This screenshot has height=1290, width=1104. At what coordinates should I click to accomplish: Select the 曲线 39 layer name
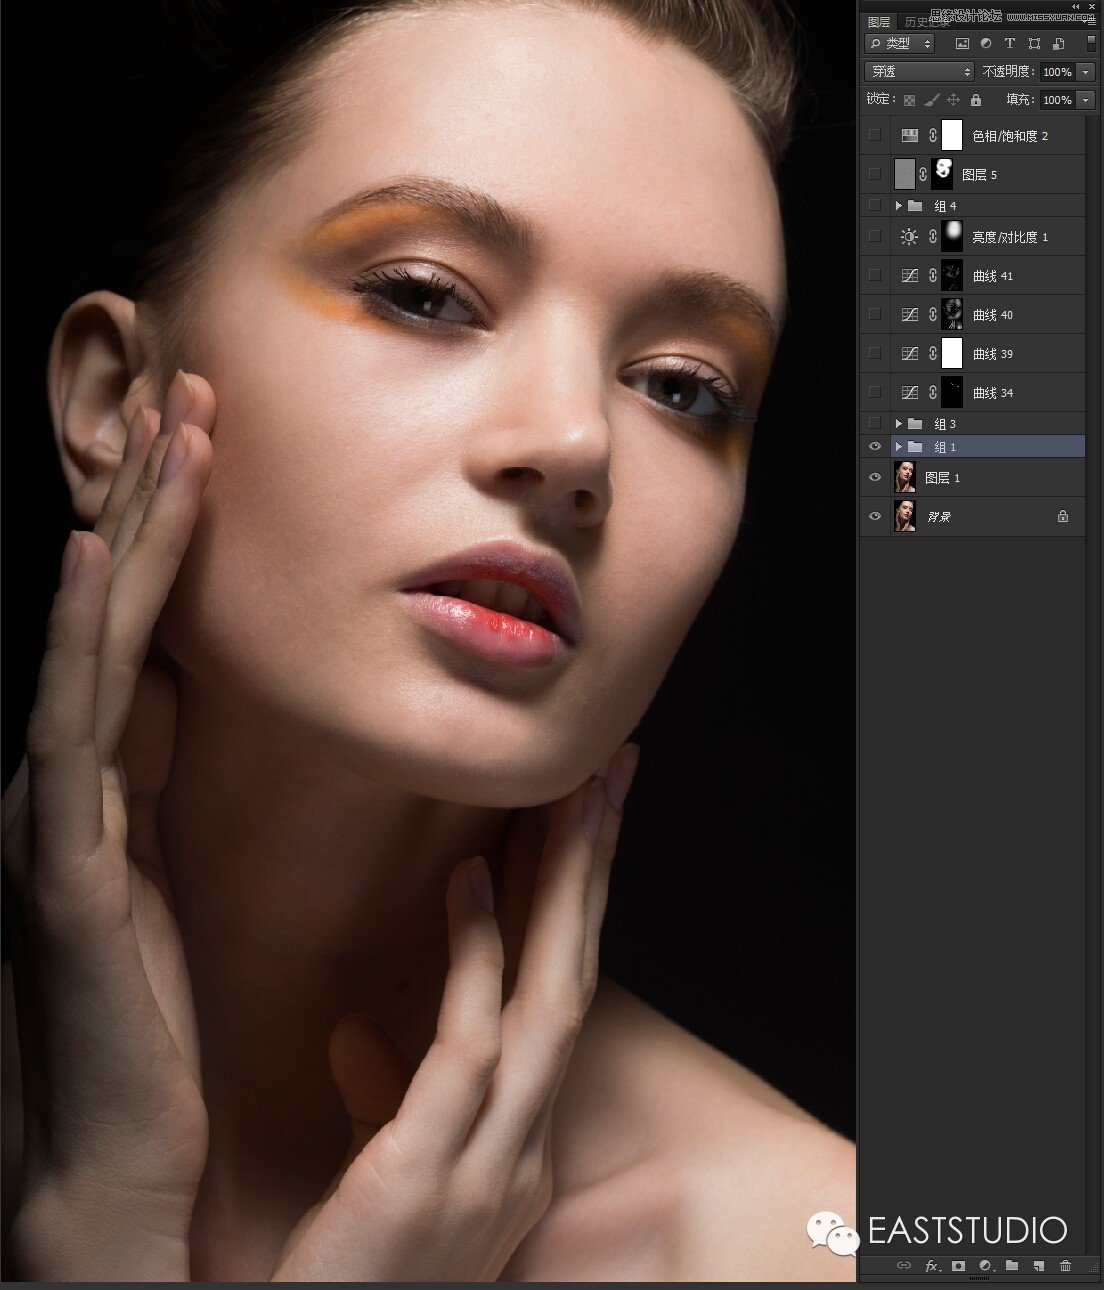pos(992,354)
